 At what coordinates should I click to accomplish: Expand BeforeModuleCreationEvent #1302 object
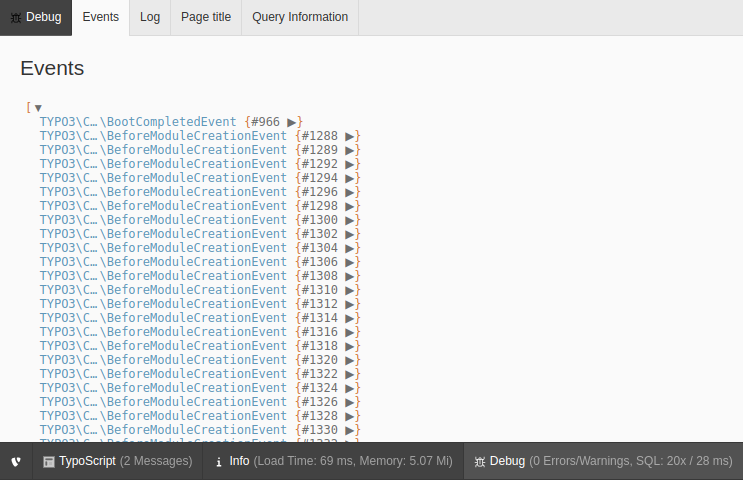click(350, 235)
